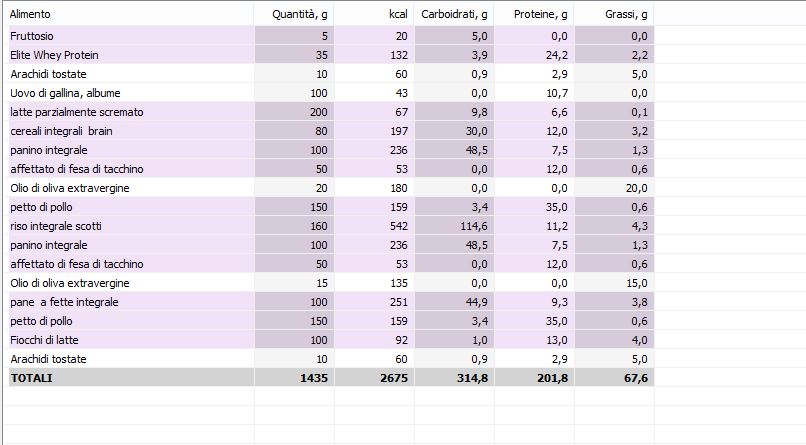The image size is (806, 445).
Task: Click the latte parzialmente scremato entry
Action: 77,112
